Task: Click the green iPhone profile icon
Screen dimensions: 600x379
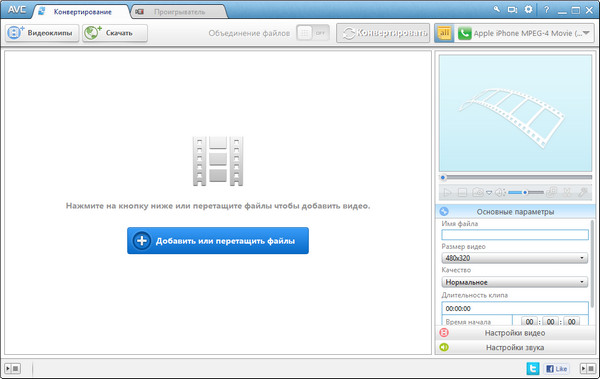Action: pyautogui.click(x=464, y=34)
